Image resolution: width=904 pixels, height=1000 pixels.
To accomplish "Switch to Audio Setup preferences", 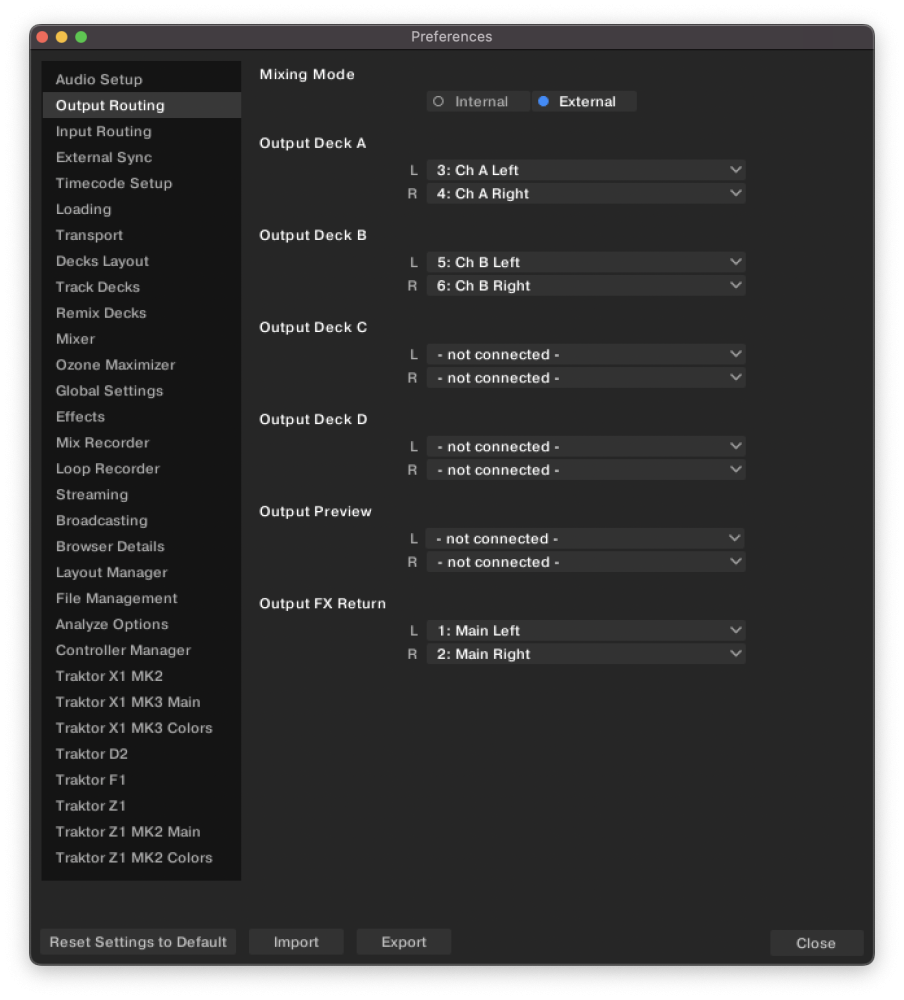I will pyautogui.click(x=99, y=80).
